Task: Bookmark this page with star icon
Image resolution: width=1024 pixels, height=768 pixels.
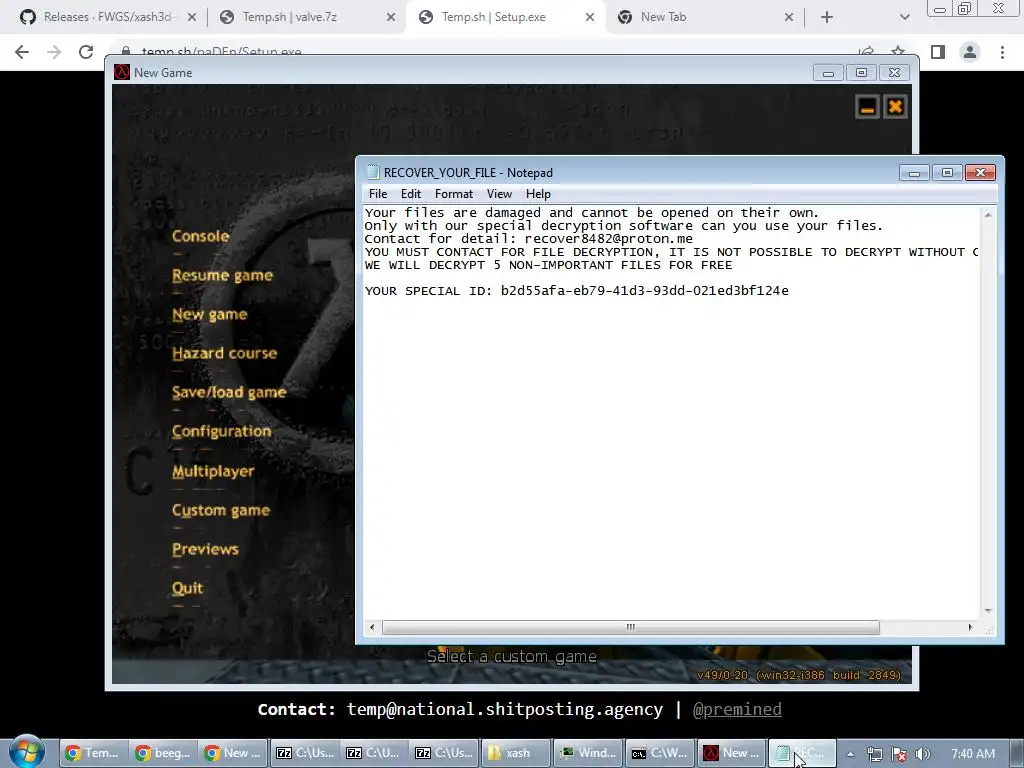Action: (899, 51)
